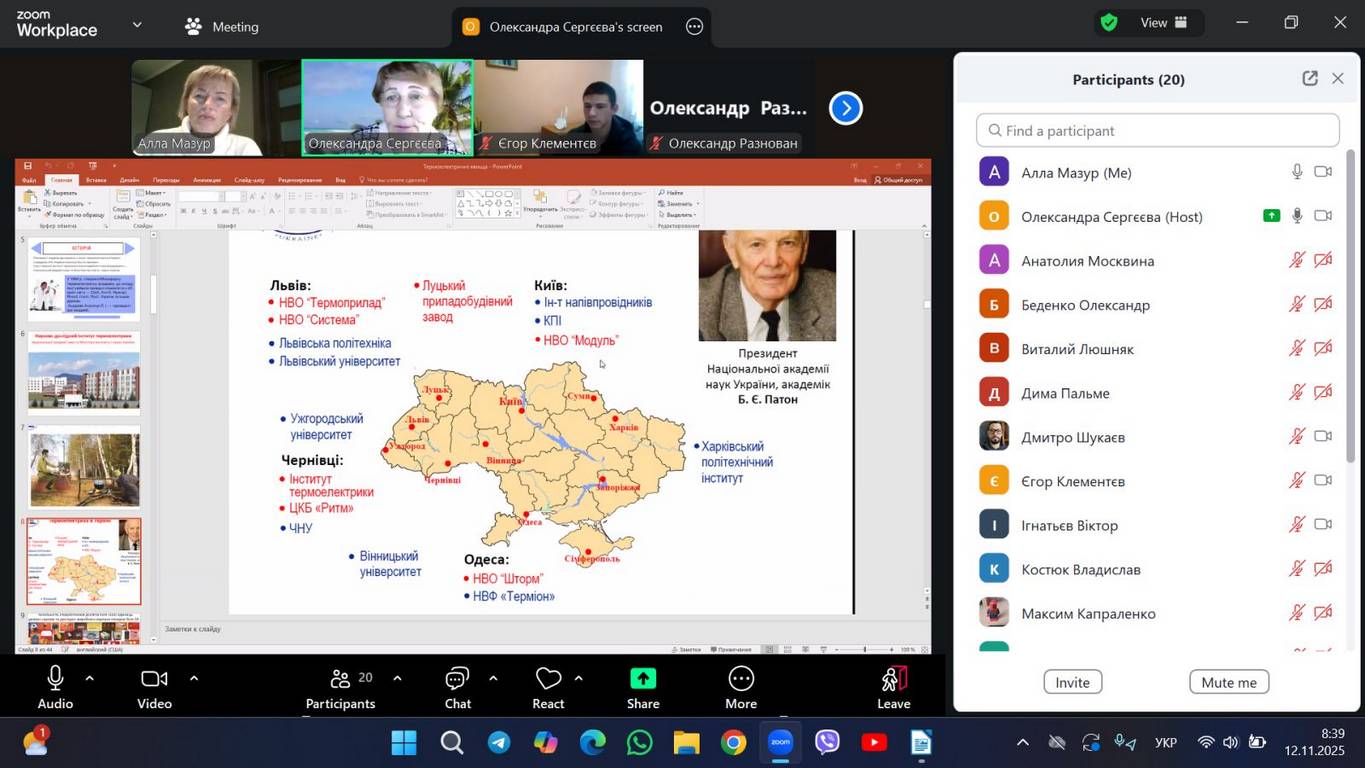1365x768 pixels.
Task: Open the Zoom Workplace dropdown chevron
Action: click(137, 25)
